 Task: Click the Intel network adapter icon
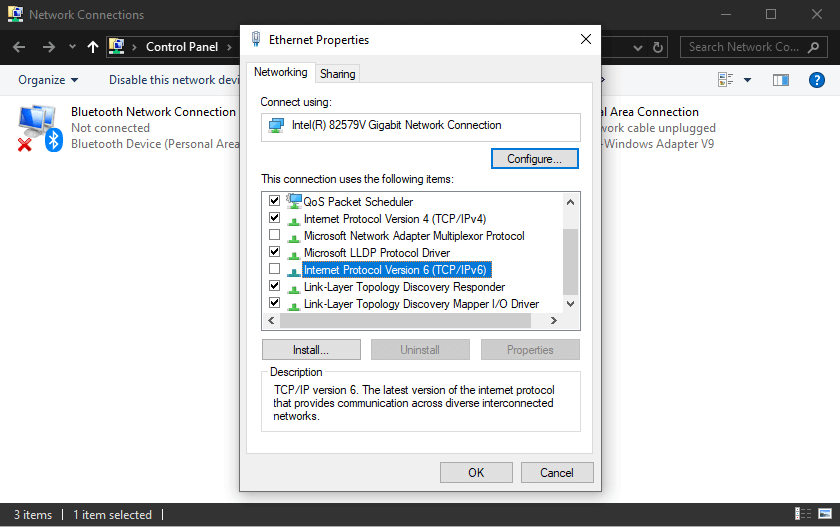pos(276,126)
